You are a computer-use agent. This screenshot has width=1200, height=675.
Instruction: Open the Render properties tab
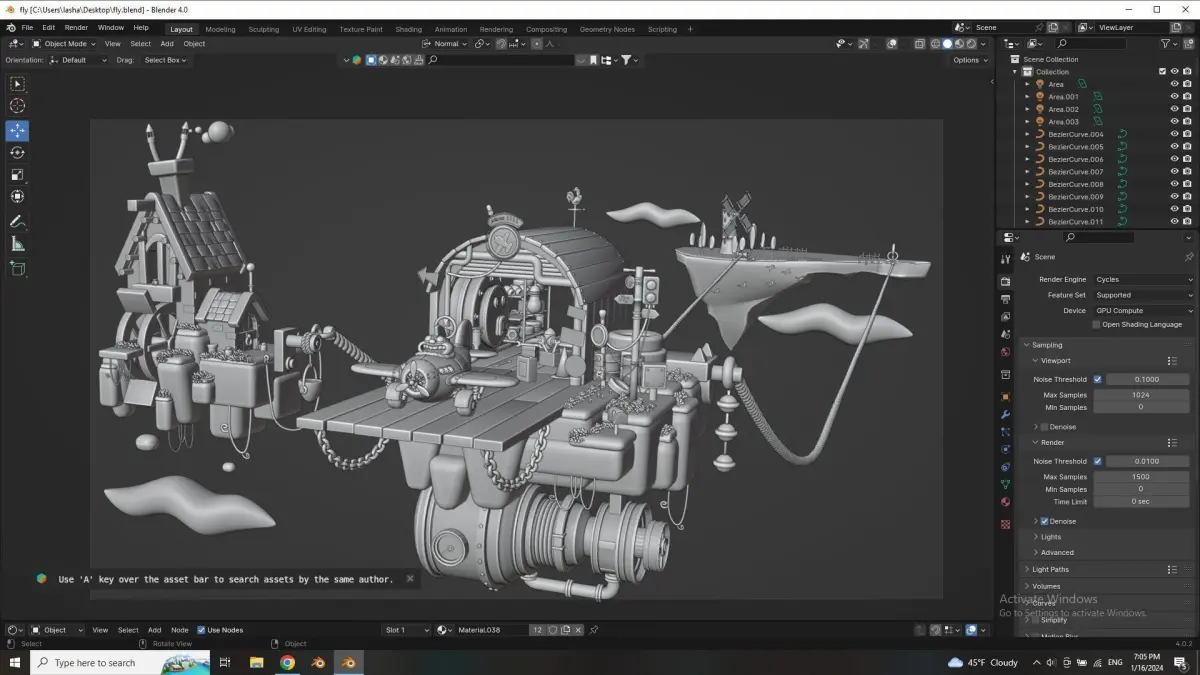pyautogui.click(x=1005, y=281)
